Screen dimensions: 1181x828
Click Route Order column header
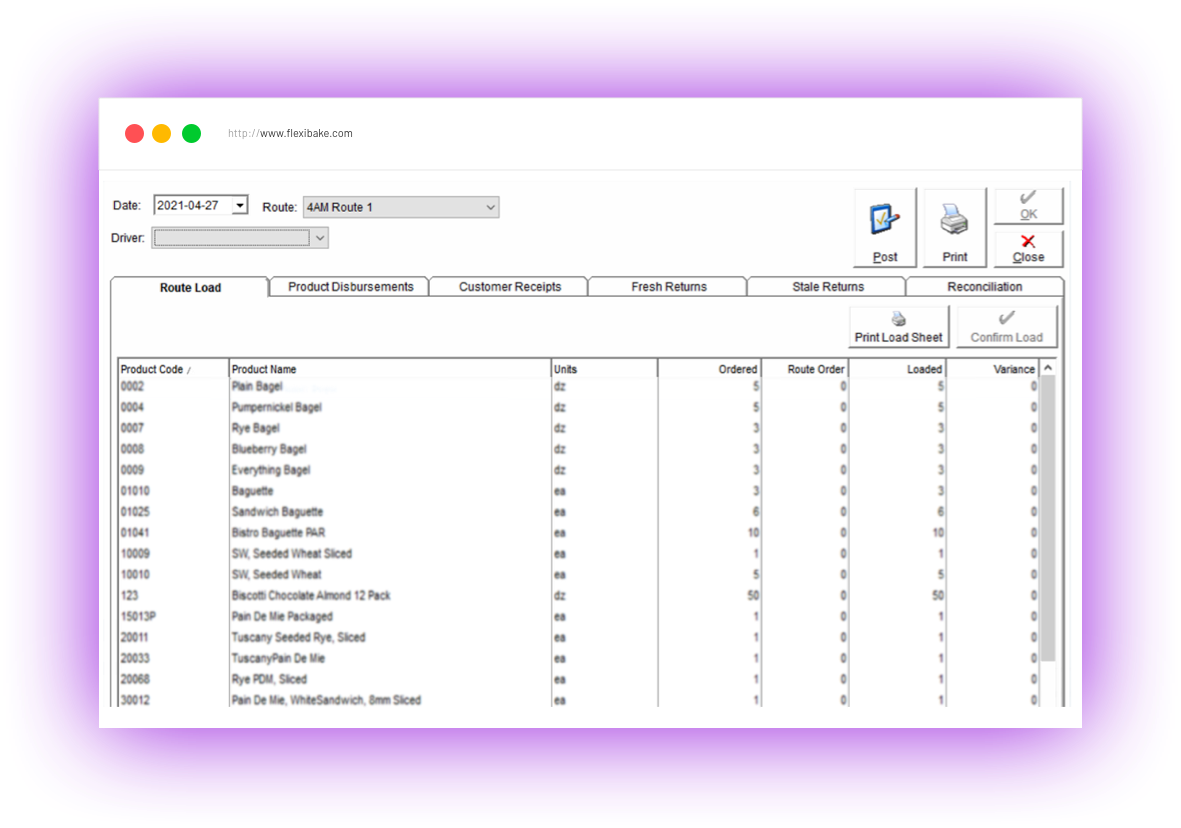805,369
